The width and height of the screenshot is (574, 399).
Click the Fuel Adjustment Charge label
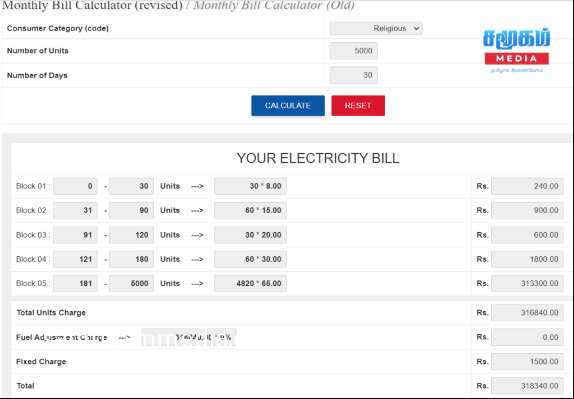[62, 337]
